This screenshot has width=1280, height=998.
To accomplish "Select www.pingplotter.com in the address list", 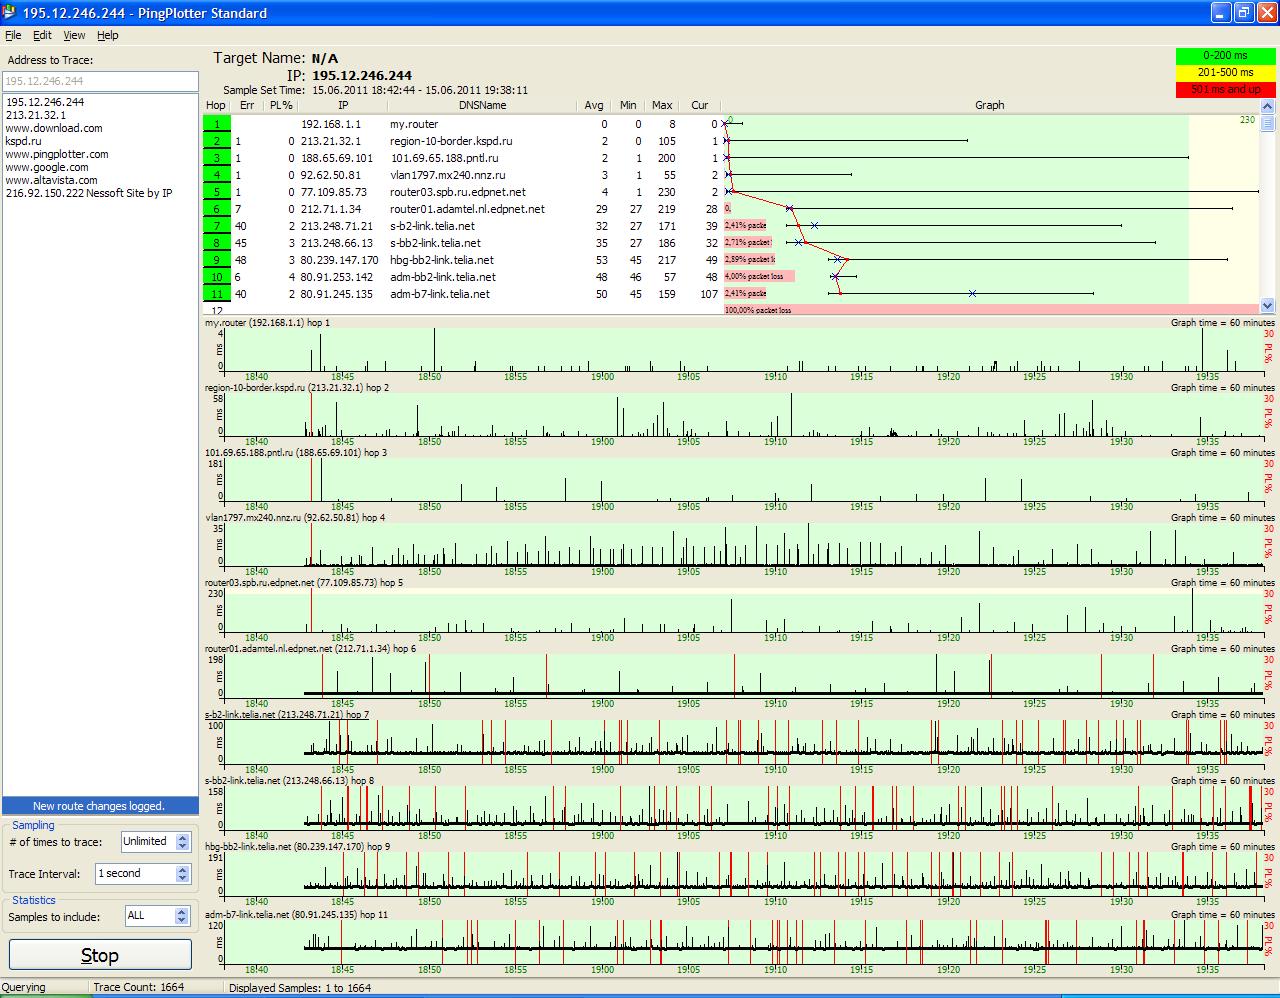I will click(x=57, y=154).
